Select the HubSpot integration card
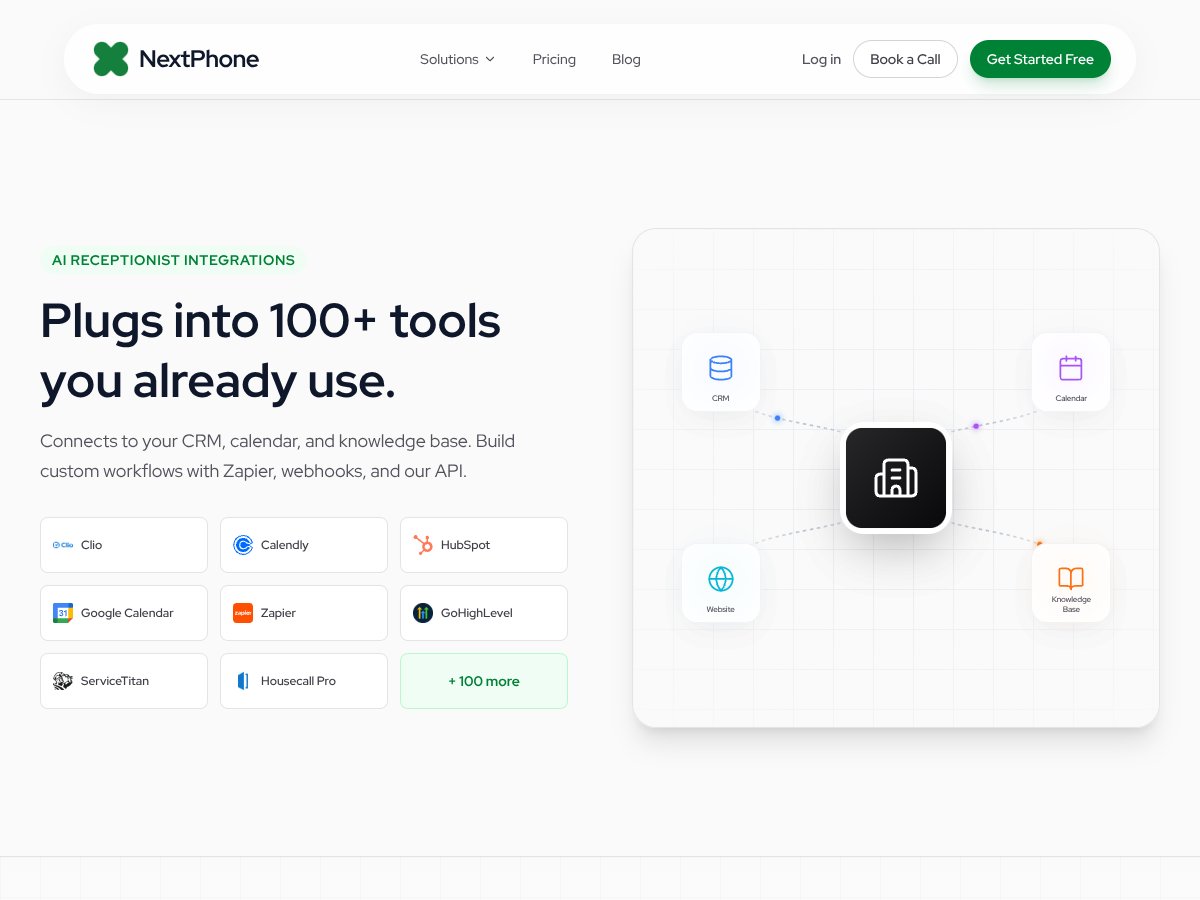 coord(484,545)
